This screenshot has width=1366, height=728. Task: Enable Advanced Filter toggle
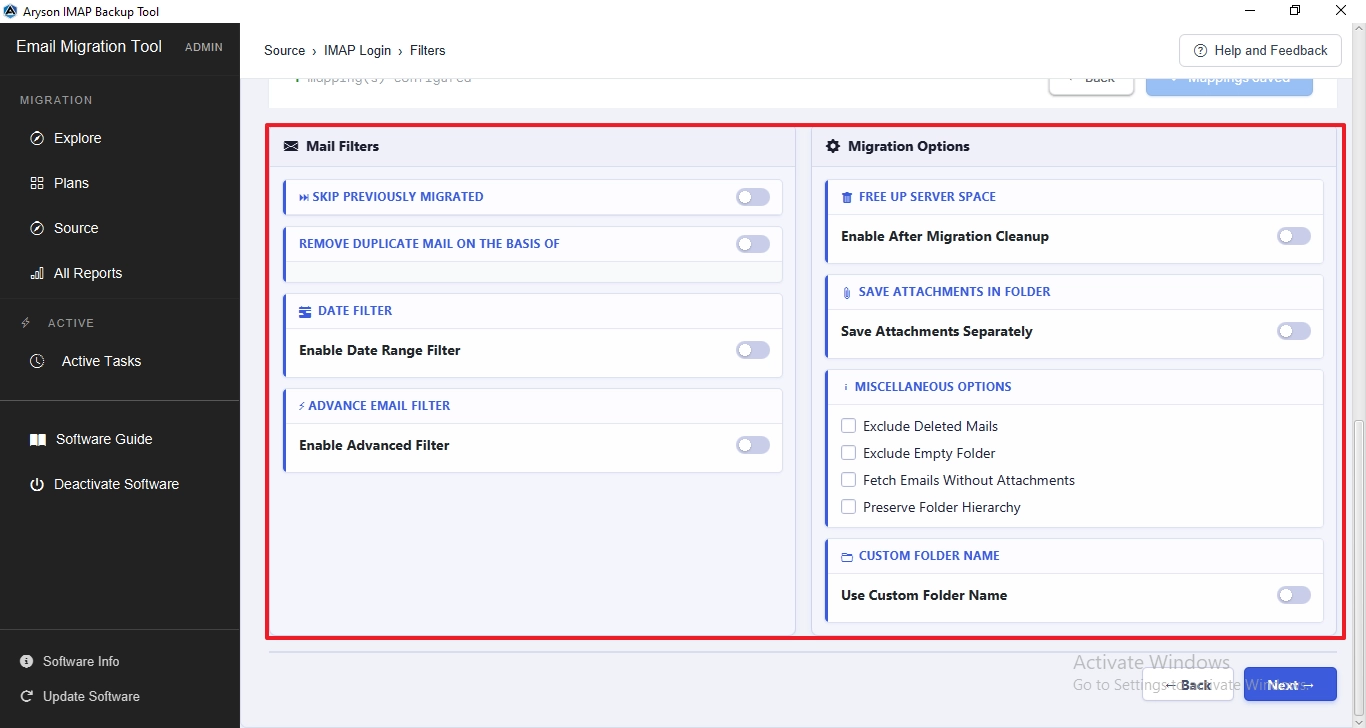point(753,445)
